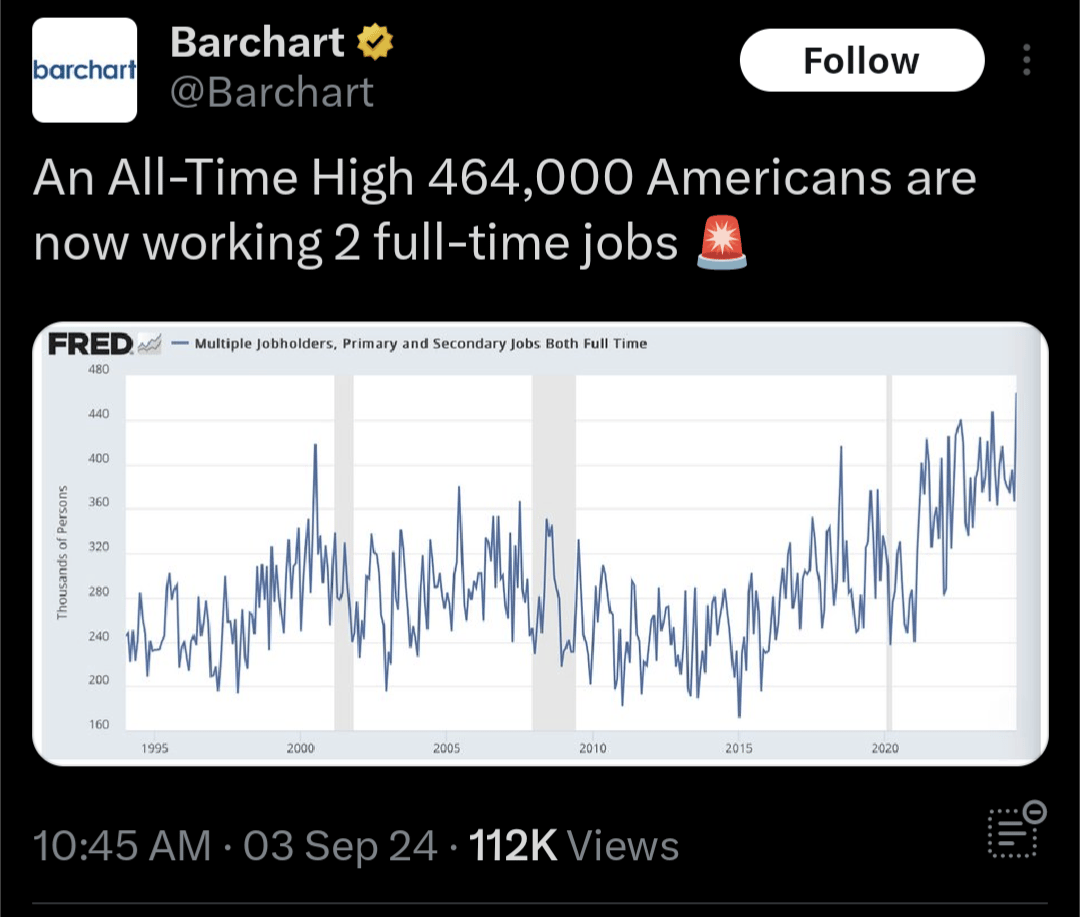Click the 2000 x-axis label
Viewport: 1080px width, 917px height.
click(300, 748)
